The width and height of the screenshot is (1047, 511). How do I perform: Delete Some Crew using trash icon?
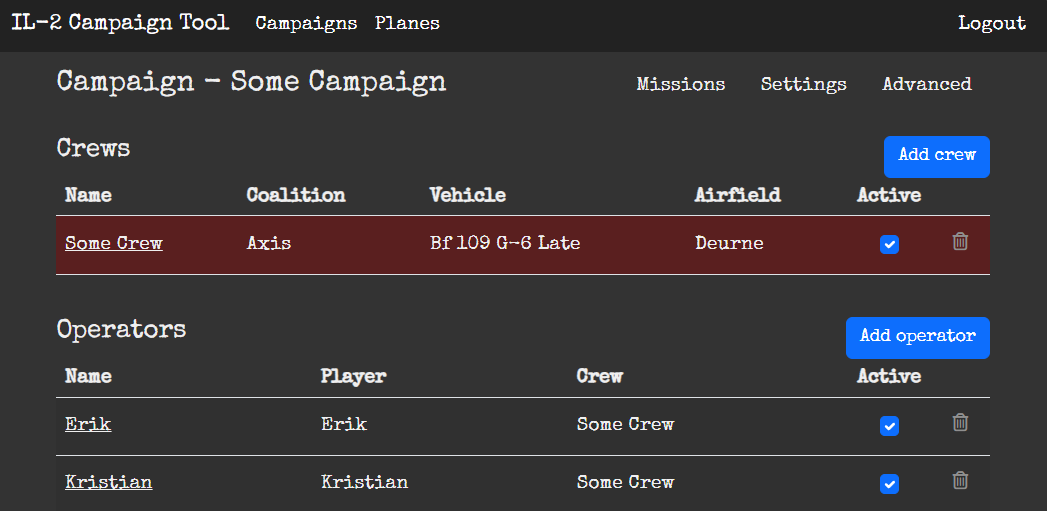(x=960, y=241)
